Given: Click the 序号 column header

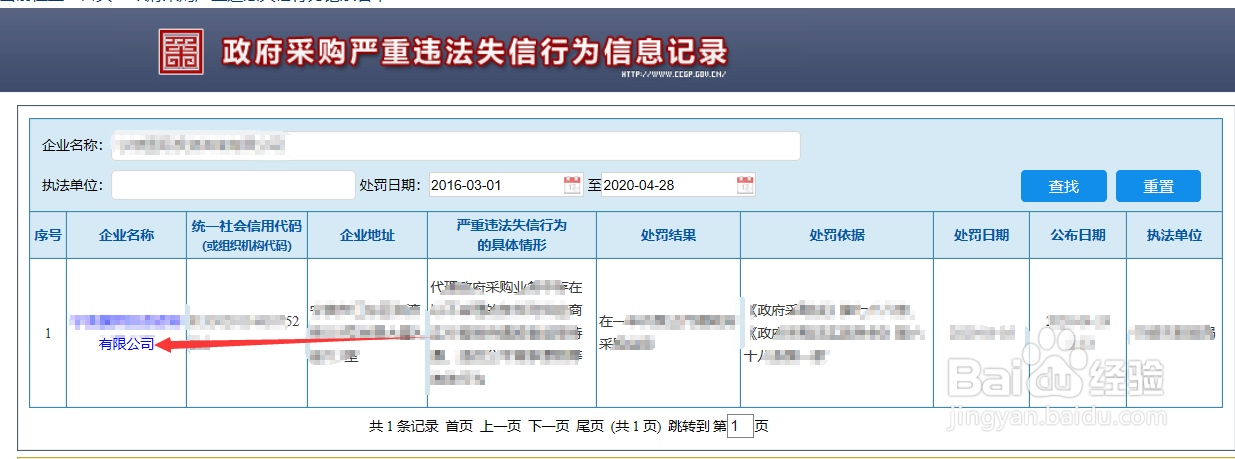Looking at the screenshot, I should [x=48, y=235].
